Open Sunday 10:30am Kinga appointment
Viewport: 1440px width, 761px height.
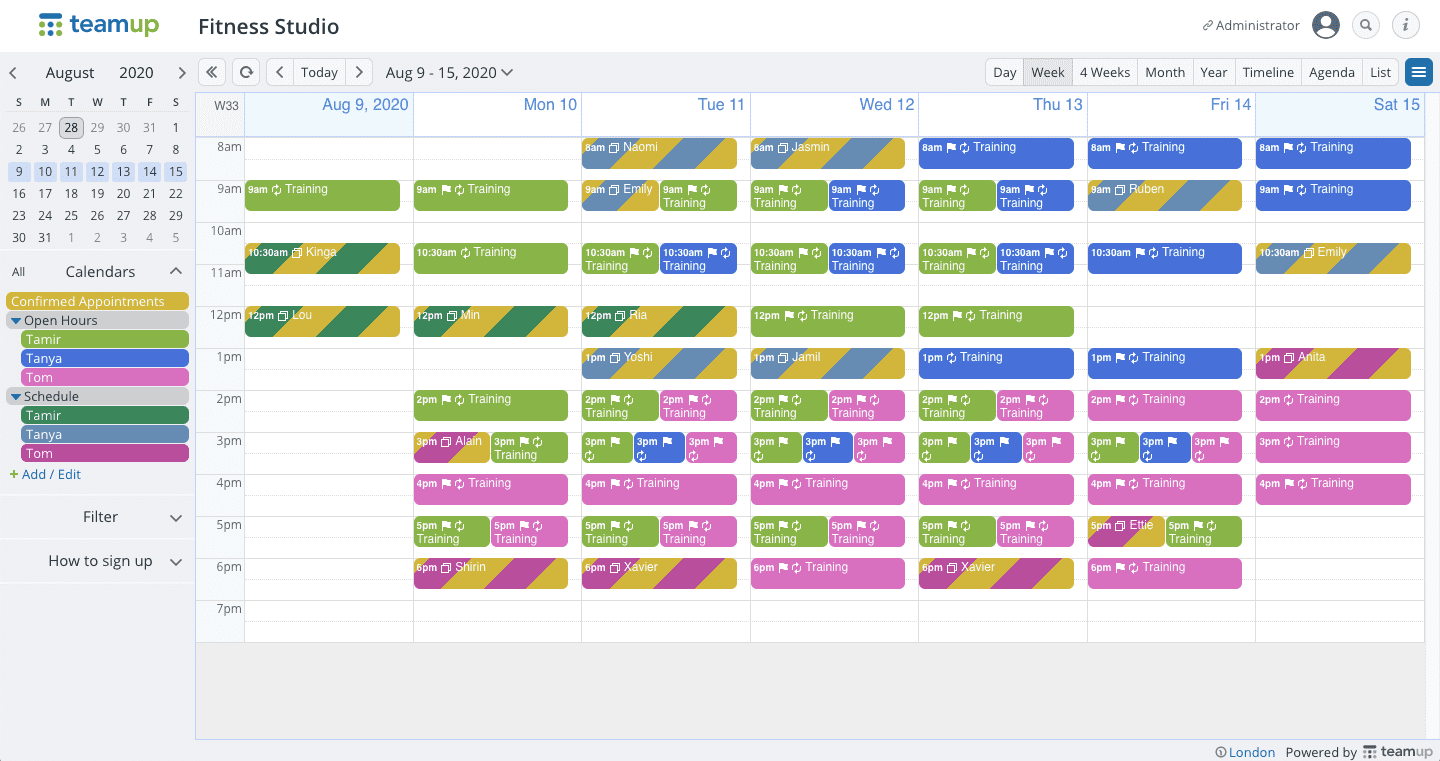(x=322, y=258)
